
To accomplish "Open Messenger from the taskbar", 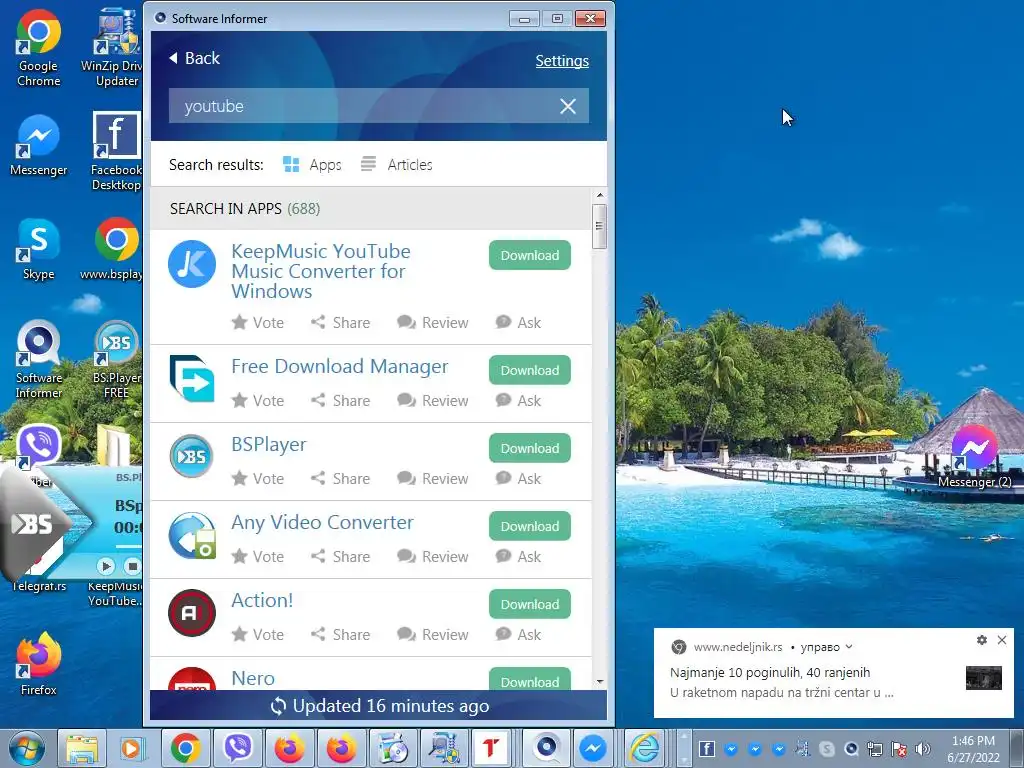I will (592, 748).
